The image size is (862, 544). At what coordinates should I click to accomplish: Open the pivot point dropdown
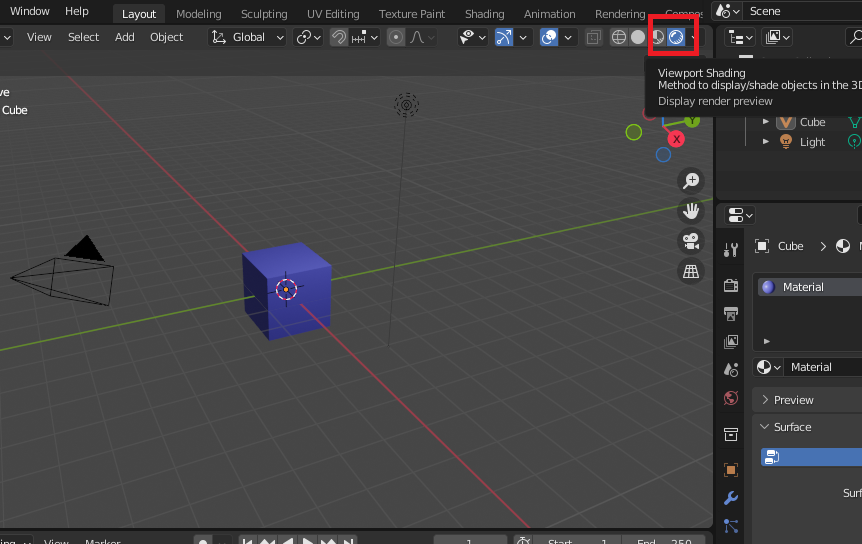308,37
